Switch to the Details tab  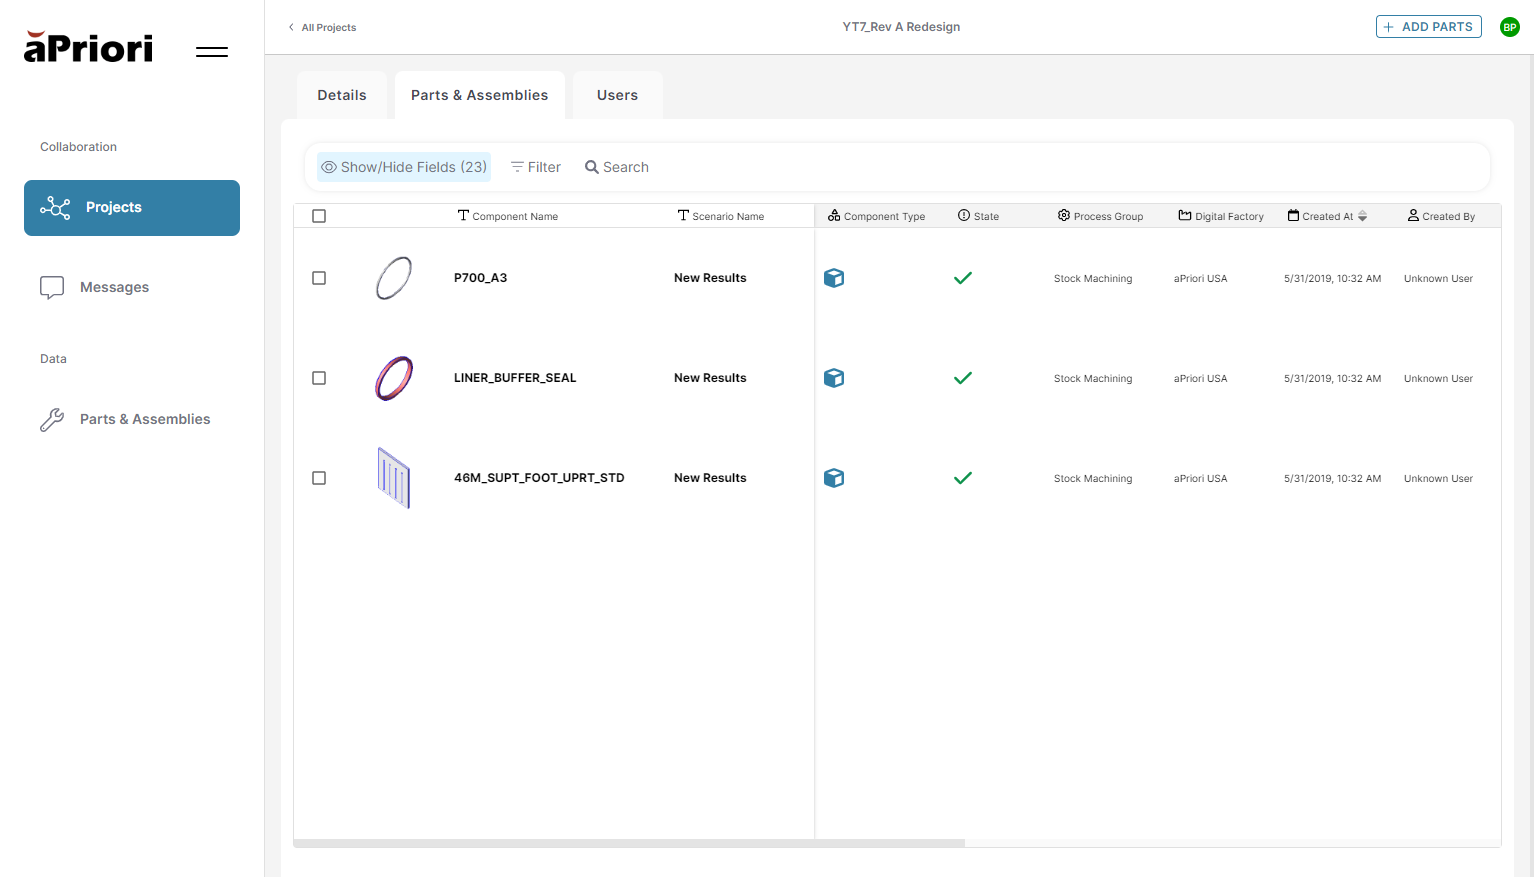coord(342,95)
